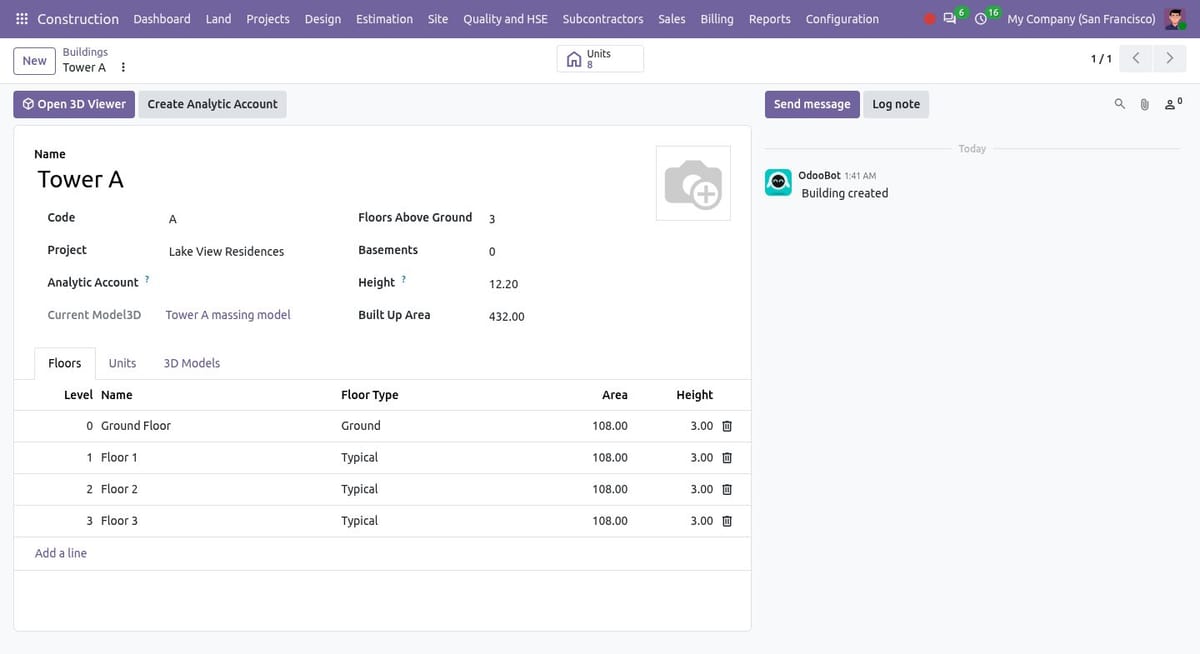Show followers list icon

click(x=1173, y=103)
